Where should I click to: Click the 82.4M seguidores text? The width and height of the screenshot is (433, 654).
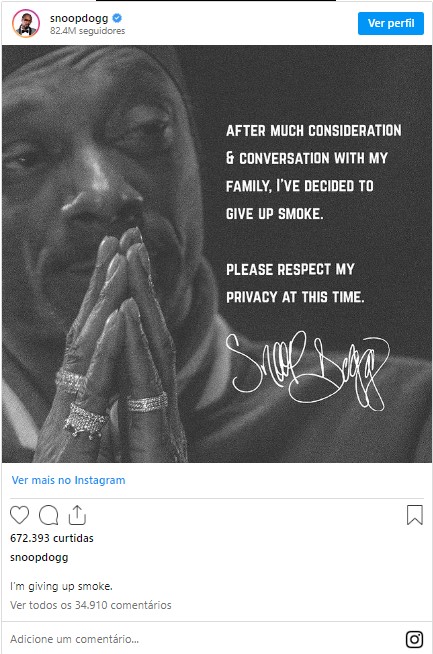[x=88, y=31]
